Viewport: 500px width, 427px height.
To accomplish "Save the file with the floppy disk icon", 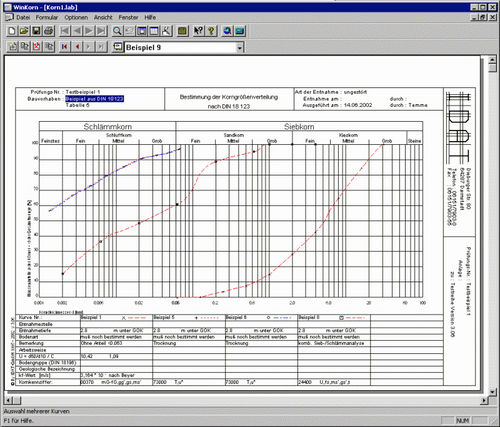I will (36, 31).
